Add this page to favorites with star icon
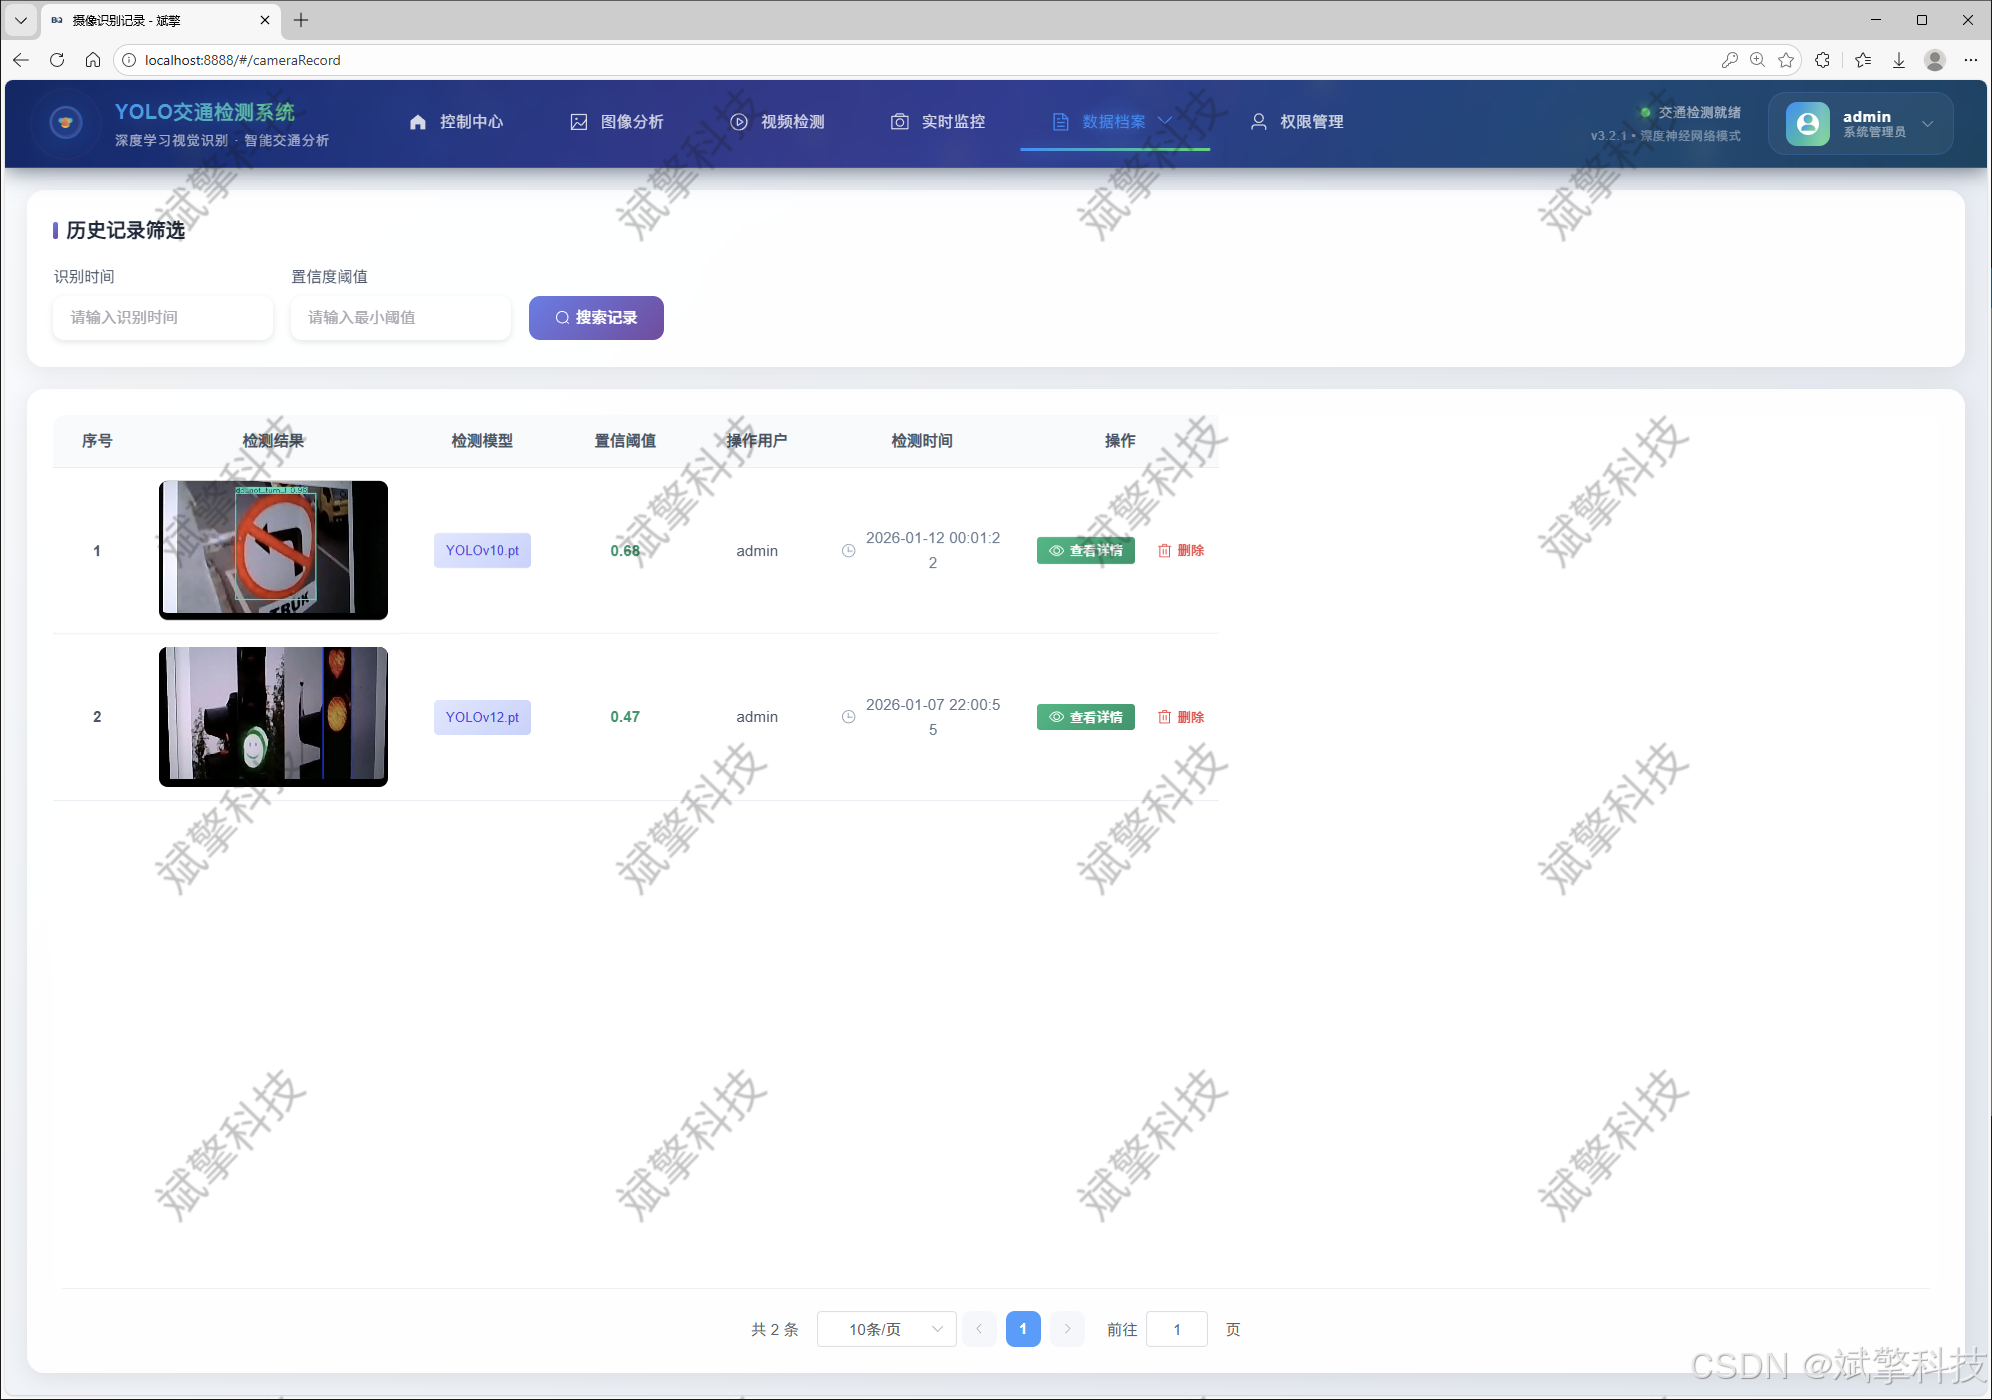1992x1400 pixels. (1786, 60)
